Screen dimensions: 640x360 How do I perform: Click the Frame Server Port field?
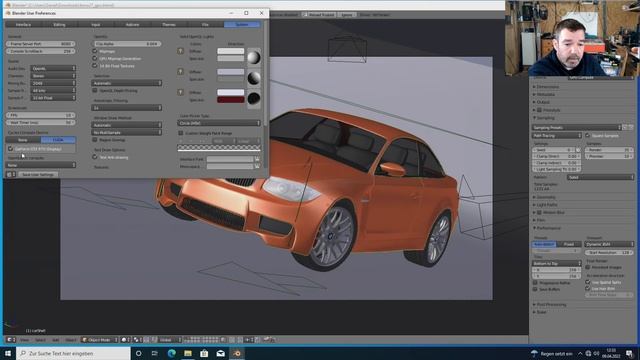pyautogui.click(x=41, y=44)
